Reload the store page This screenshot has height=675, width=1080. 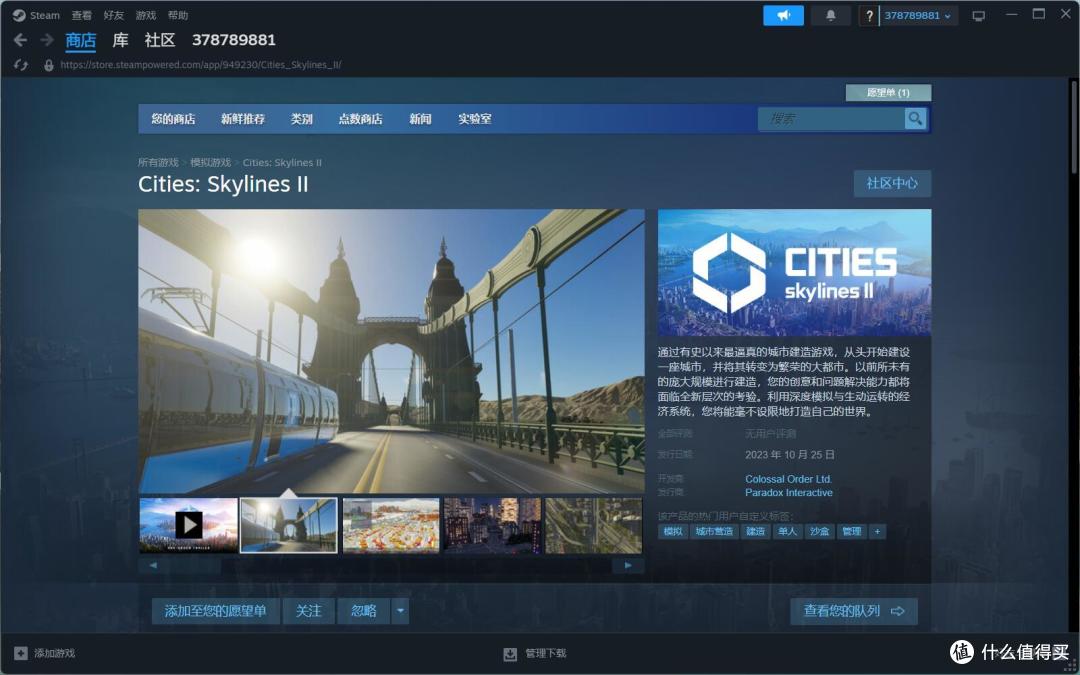[x=21, y=65]
